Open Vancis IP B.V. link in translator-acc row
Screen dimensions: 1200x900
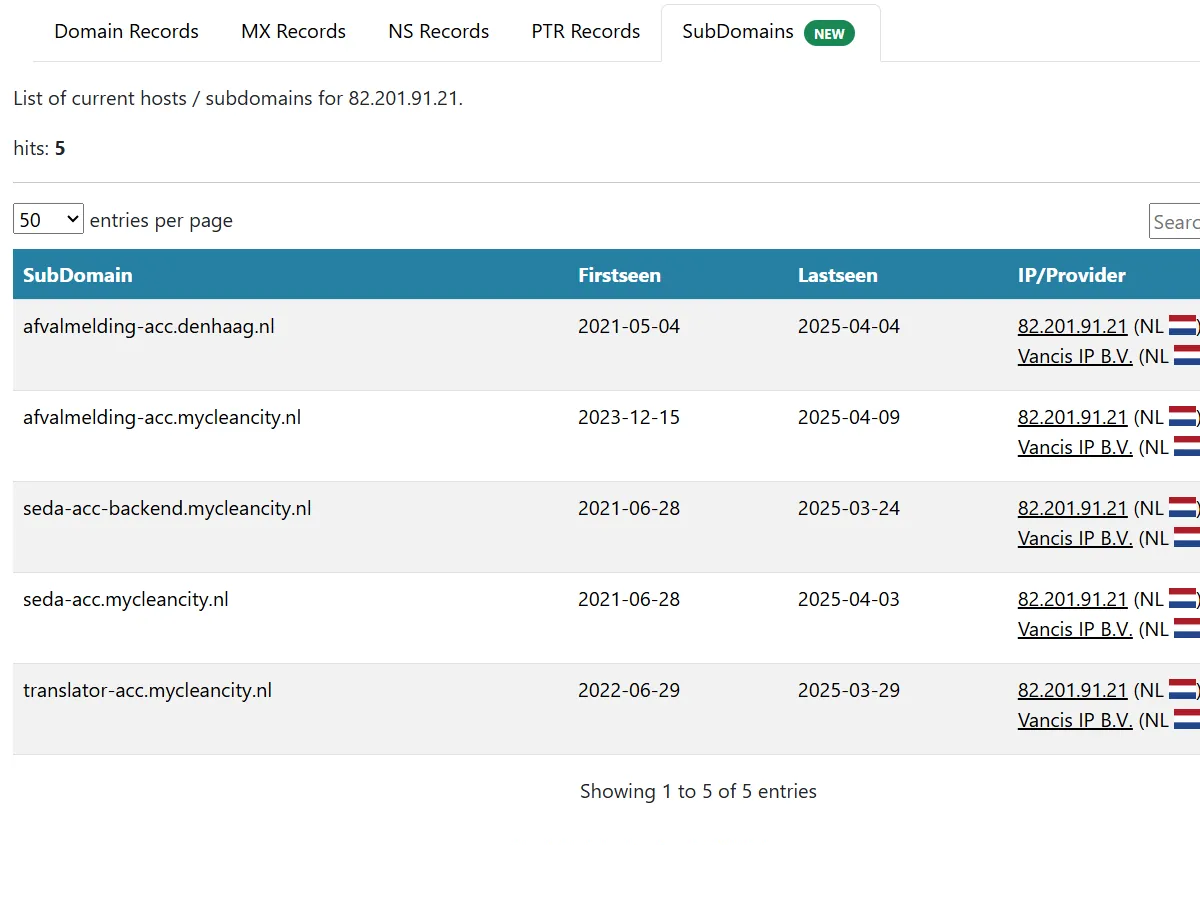pos(1075,720)
